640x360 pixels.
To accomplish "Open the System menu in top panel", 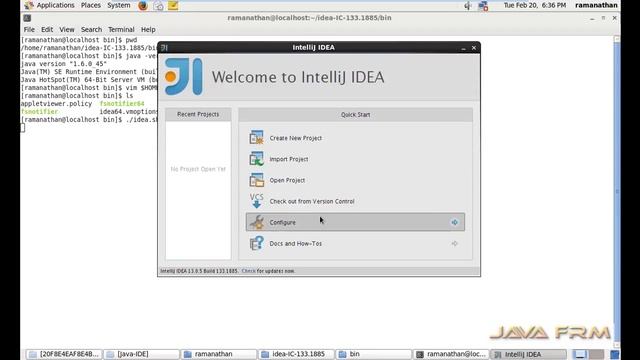I will (118, 5).
